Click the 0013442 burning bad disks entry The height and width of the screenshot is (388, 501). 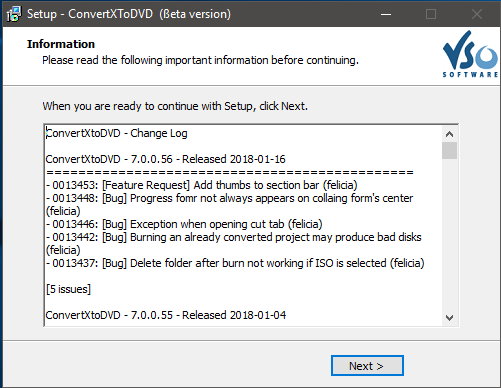coord(234,243)
